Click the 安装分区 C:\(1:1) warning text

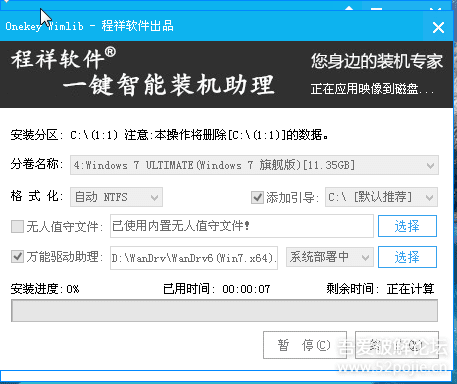[169, 135]
